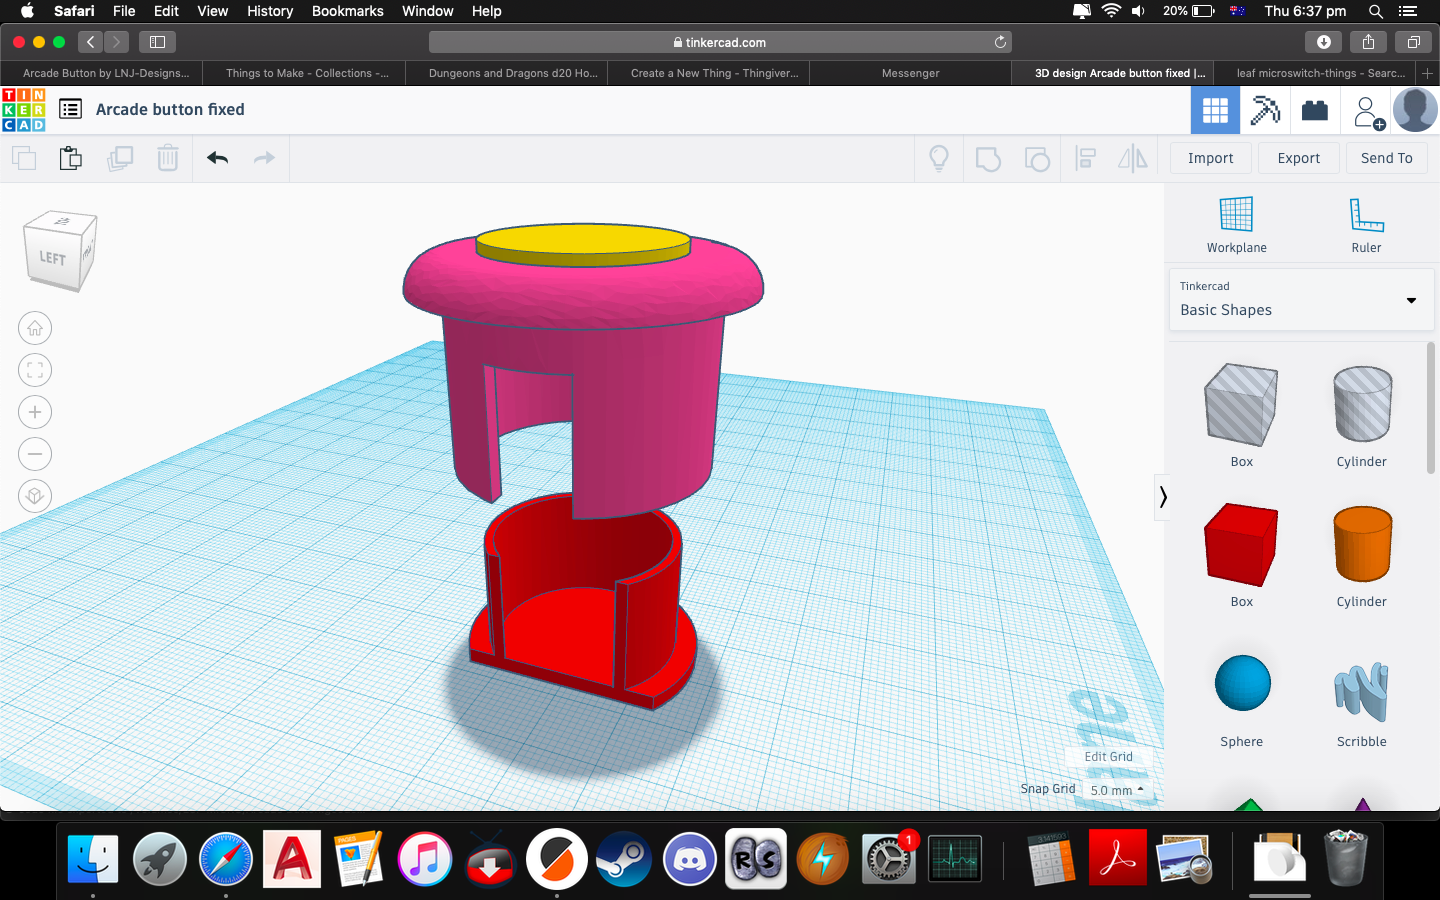Select the orange Cylinder shape
The width and height of the screenshot is (1440, 900).
(x=1362, y=544)
